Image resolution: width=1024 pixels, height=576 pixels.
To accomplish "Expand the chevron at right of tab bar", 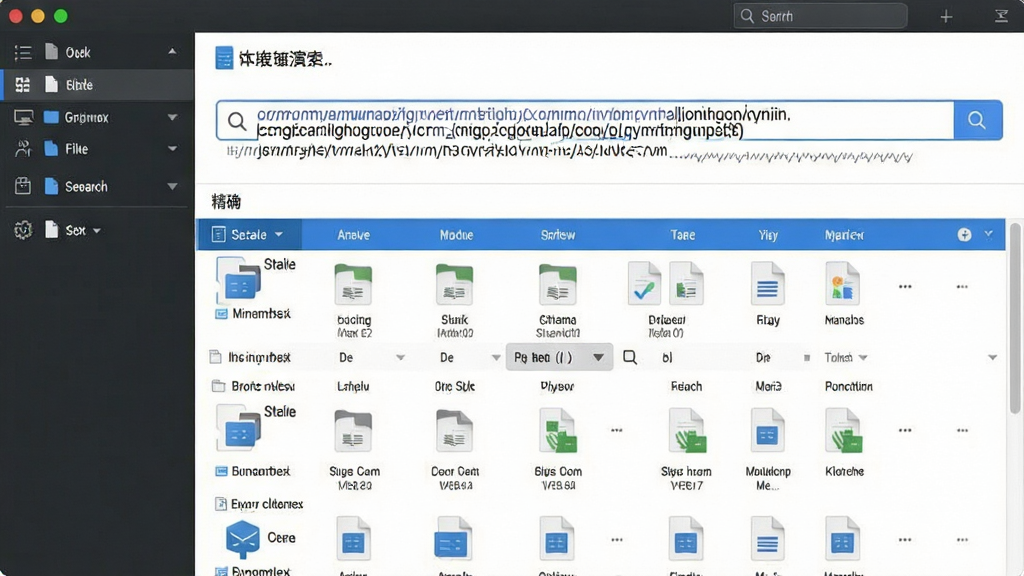I will pos(988,234).
